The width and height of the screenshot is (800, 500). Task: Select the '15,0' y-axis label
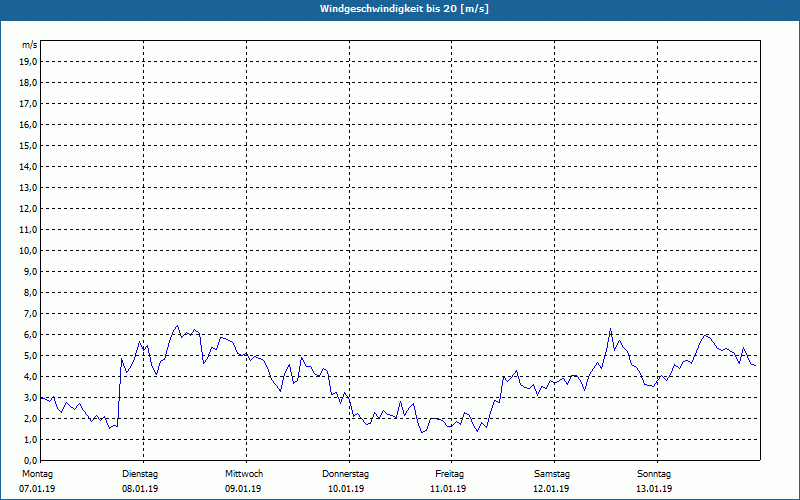pyautogui.click(x=29, y=145)
